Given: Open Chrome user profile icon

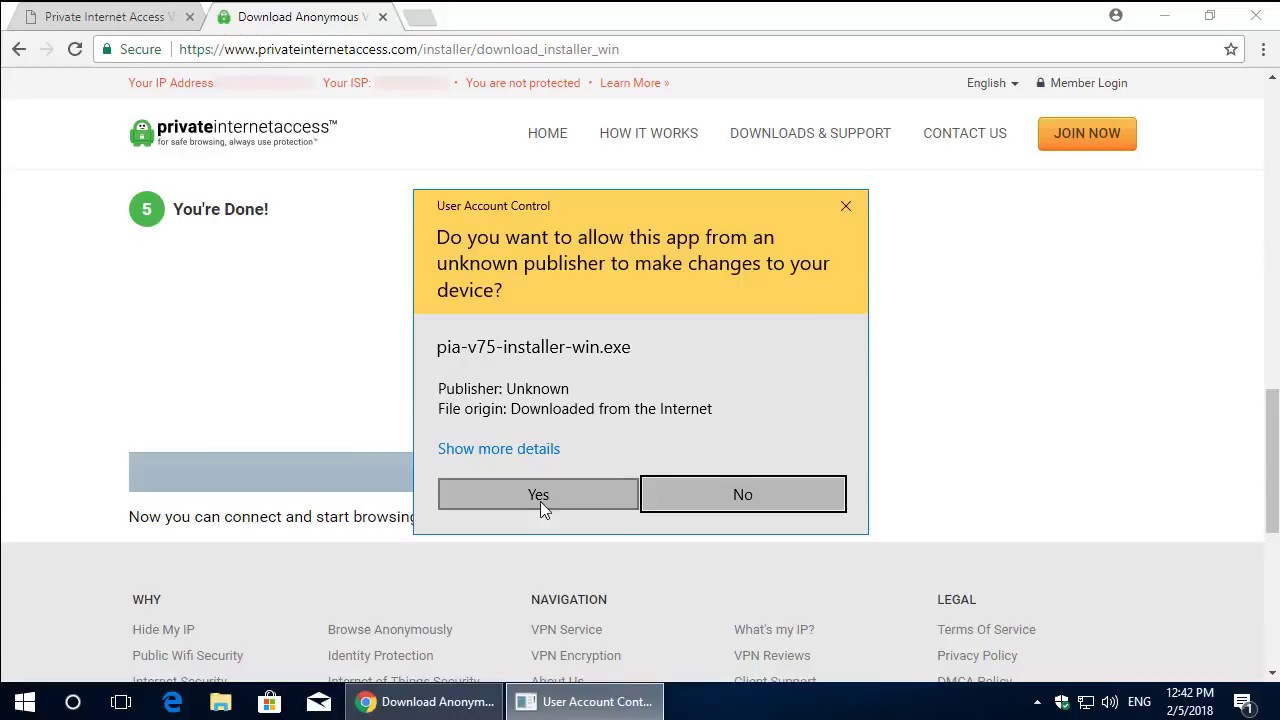Looking at the screenshot, I should [1116, 15].
